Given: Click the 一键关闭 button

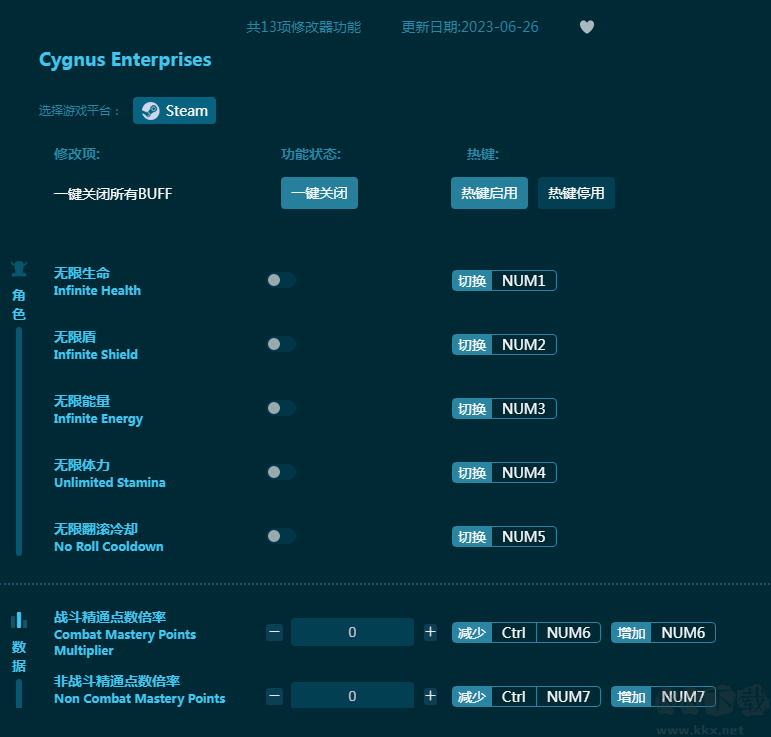Looking at the screenshot, I should [319, 193].
